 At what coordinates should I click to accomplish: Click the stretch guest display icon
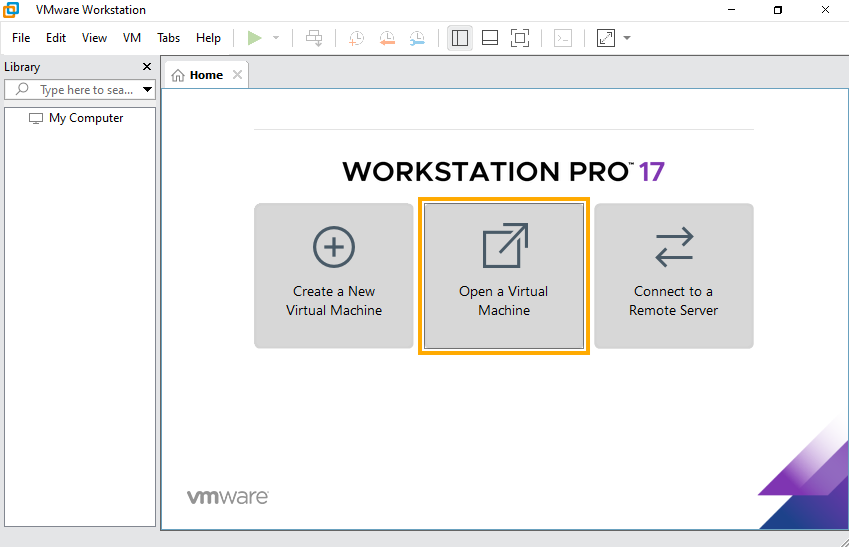click(606, 38)
